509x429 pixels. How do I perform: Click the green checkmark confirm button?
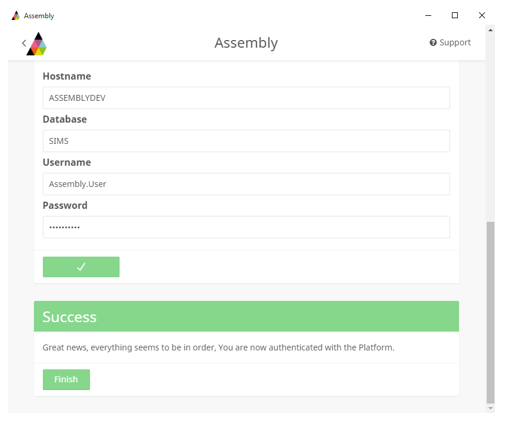tap(81, 267)
